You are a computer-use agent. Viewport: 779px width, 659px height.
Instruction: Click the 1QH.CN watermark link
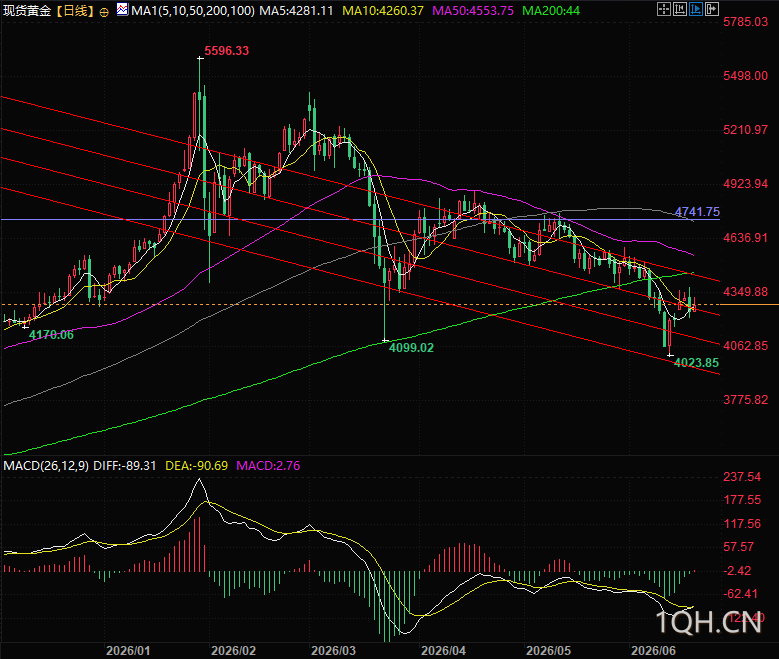(708, 622)
